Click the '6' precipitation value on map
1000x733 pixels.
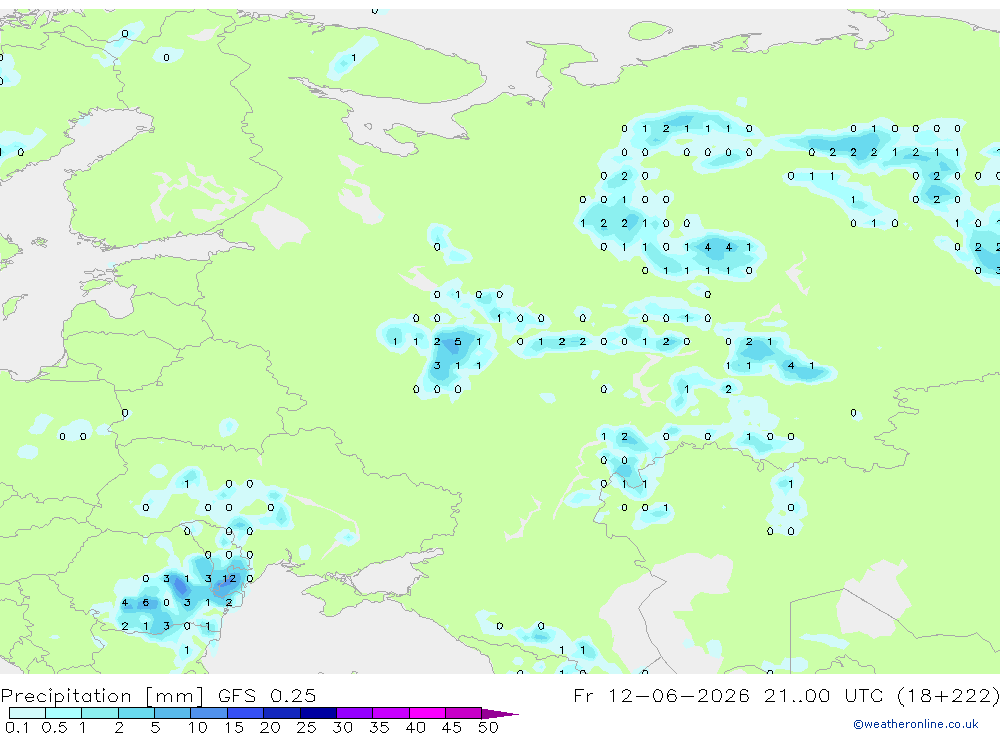145,602
